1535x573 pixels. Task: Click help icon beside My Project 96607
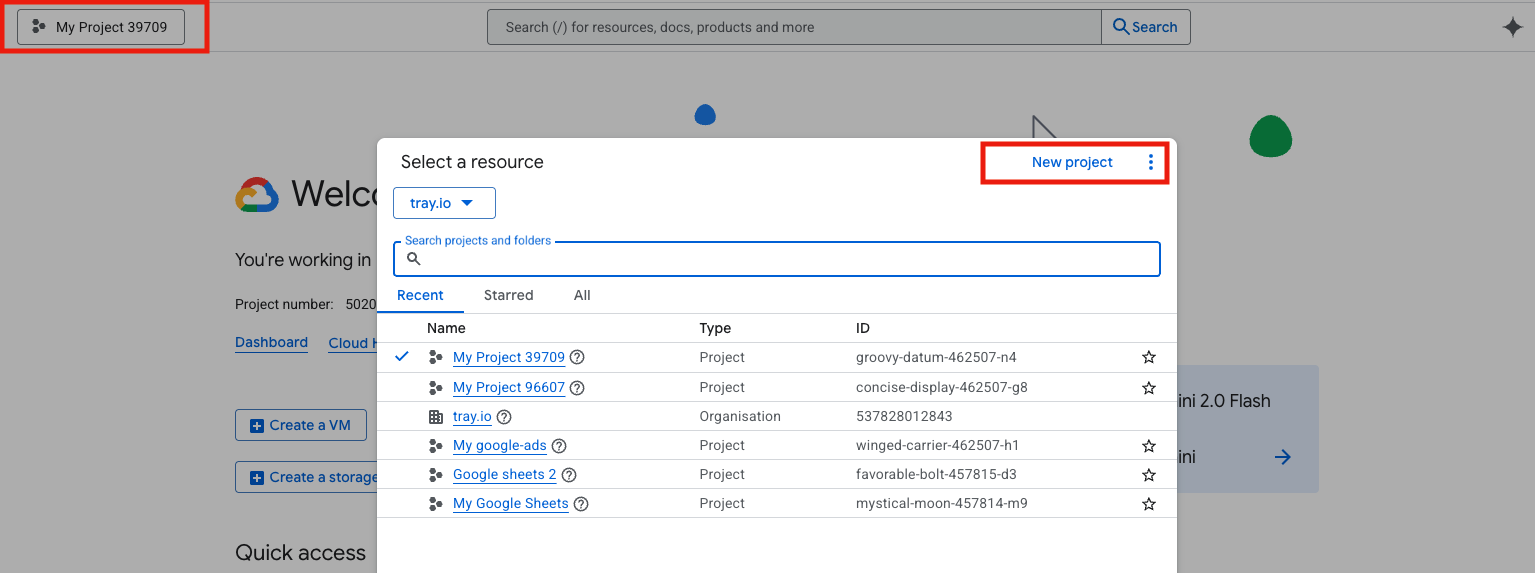pyautogui.click(x=577, y=388)
